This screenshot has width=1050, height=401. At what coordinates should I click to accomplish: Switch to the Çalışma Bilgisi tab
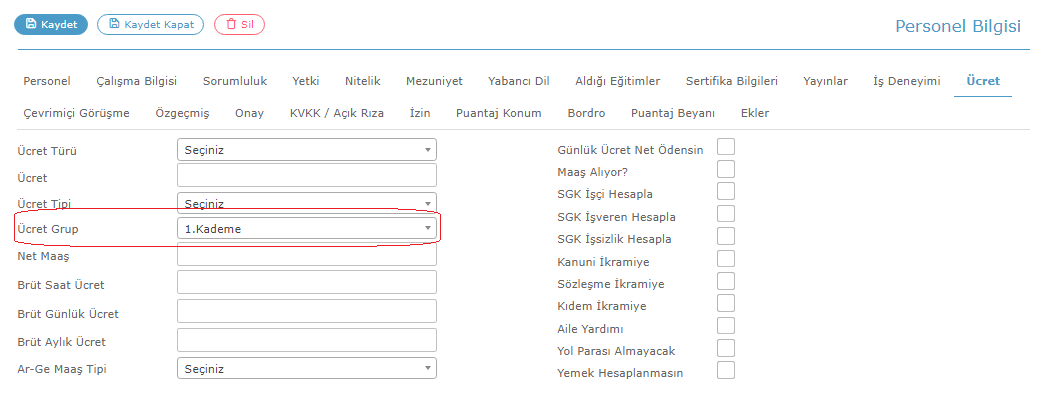coord(137,81)
